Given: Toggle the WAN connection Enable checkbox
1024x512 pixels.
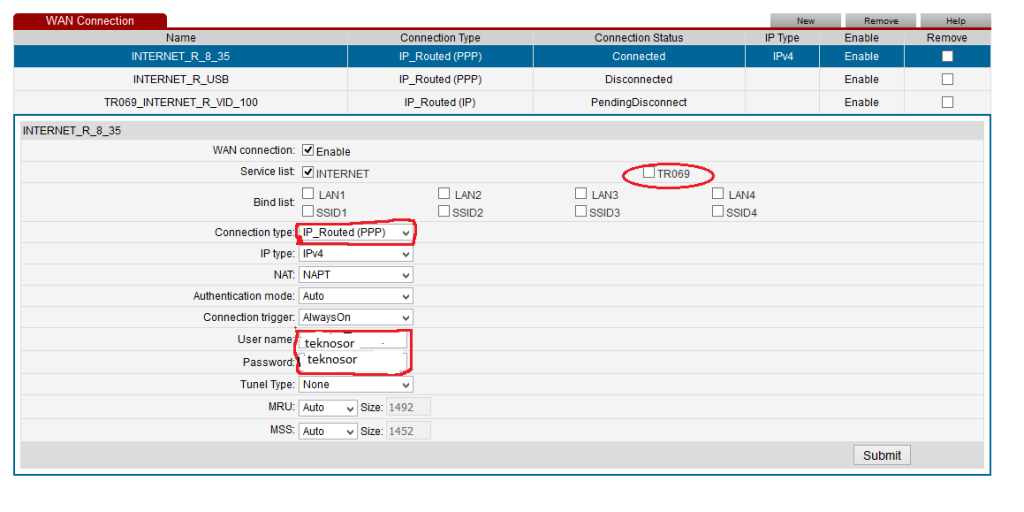Looking at the screenshot, I should click(x=308, y=151).
